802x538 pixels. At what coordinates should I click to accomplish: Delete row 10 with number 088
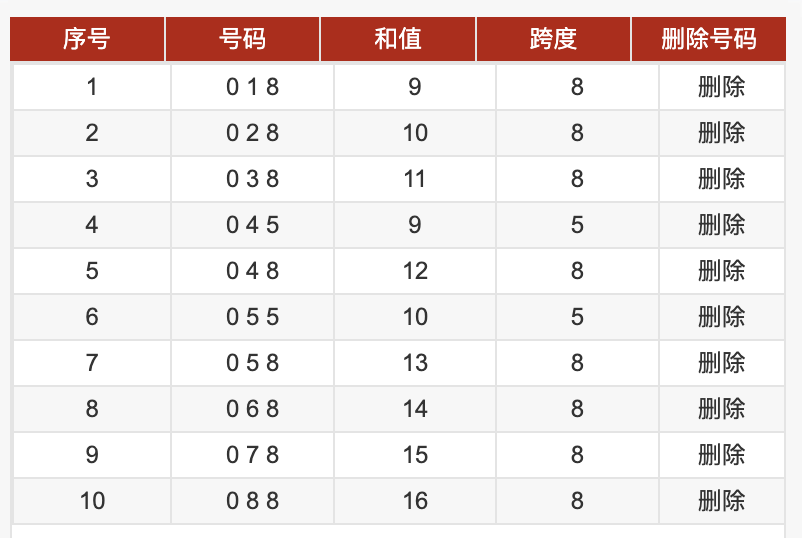(x=721, y=501)
